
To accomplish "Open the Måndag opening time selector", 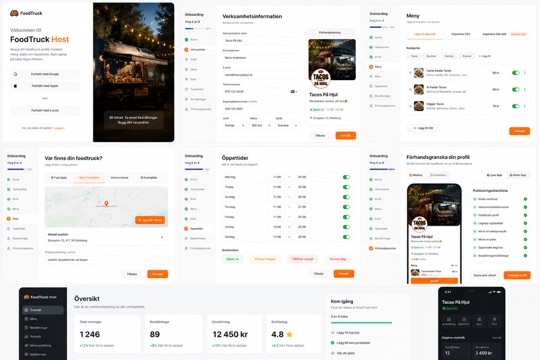I will click(277, 177).
